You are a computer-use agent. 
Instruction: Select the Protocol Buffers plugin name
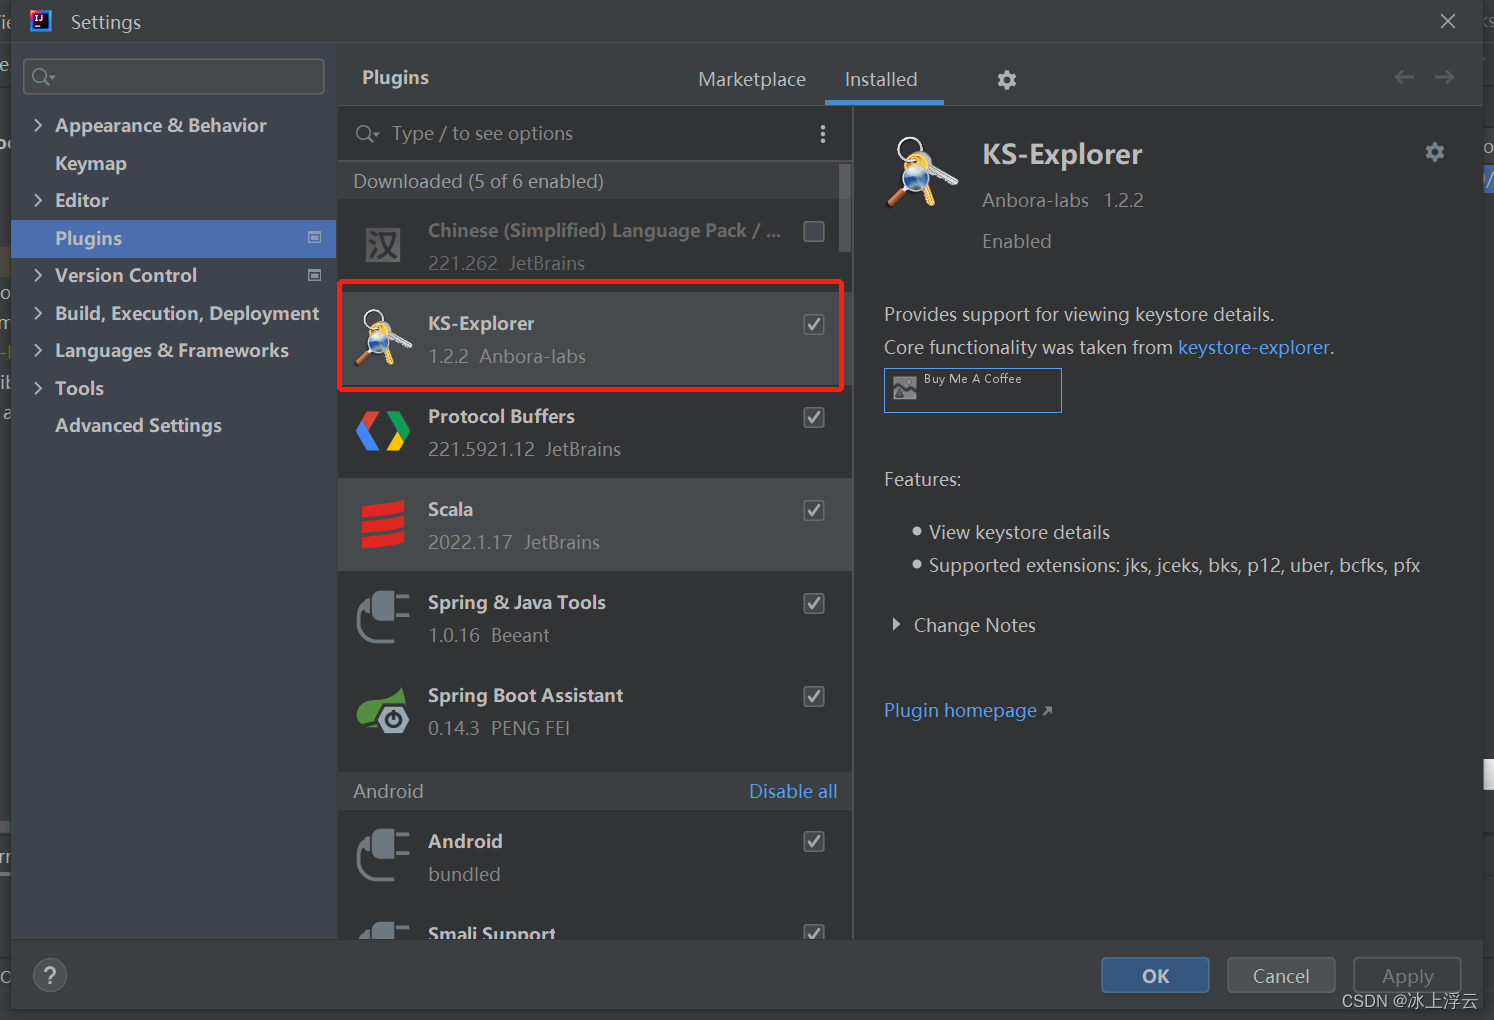pyautogui.click(x=501, y=416)
